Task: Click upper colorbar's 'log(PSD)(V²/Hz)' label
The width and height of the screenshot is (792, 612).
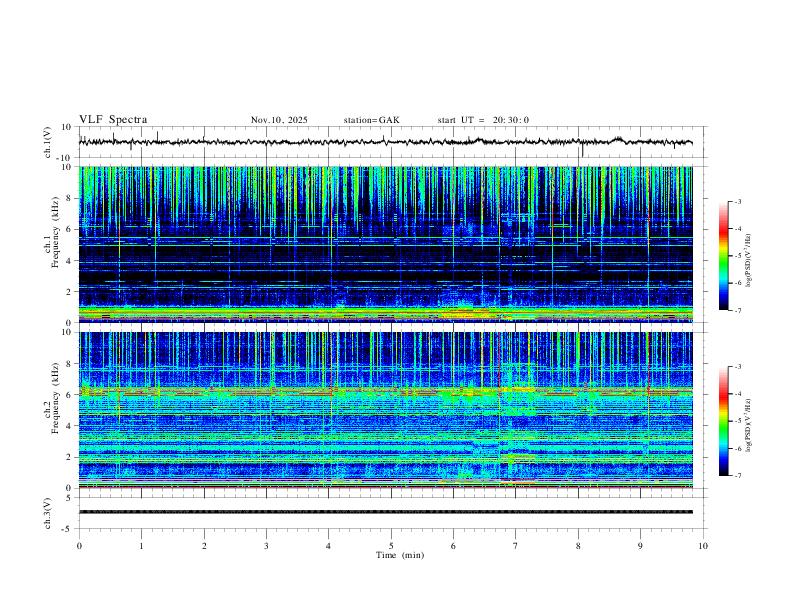Action: click(x=749, y=260)
